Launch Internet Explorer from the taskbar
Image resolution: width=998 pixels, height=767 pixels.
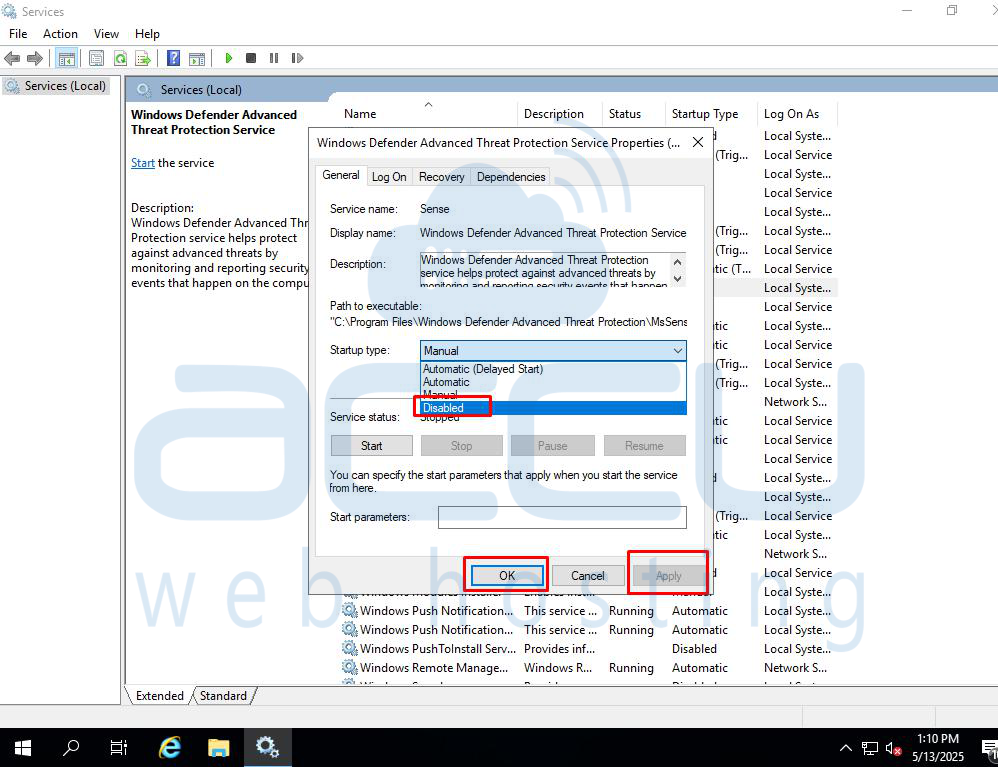(169, 747)
